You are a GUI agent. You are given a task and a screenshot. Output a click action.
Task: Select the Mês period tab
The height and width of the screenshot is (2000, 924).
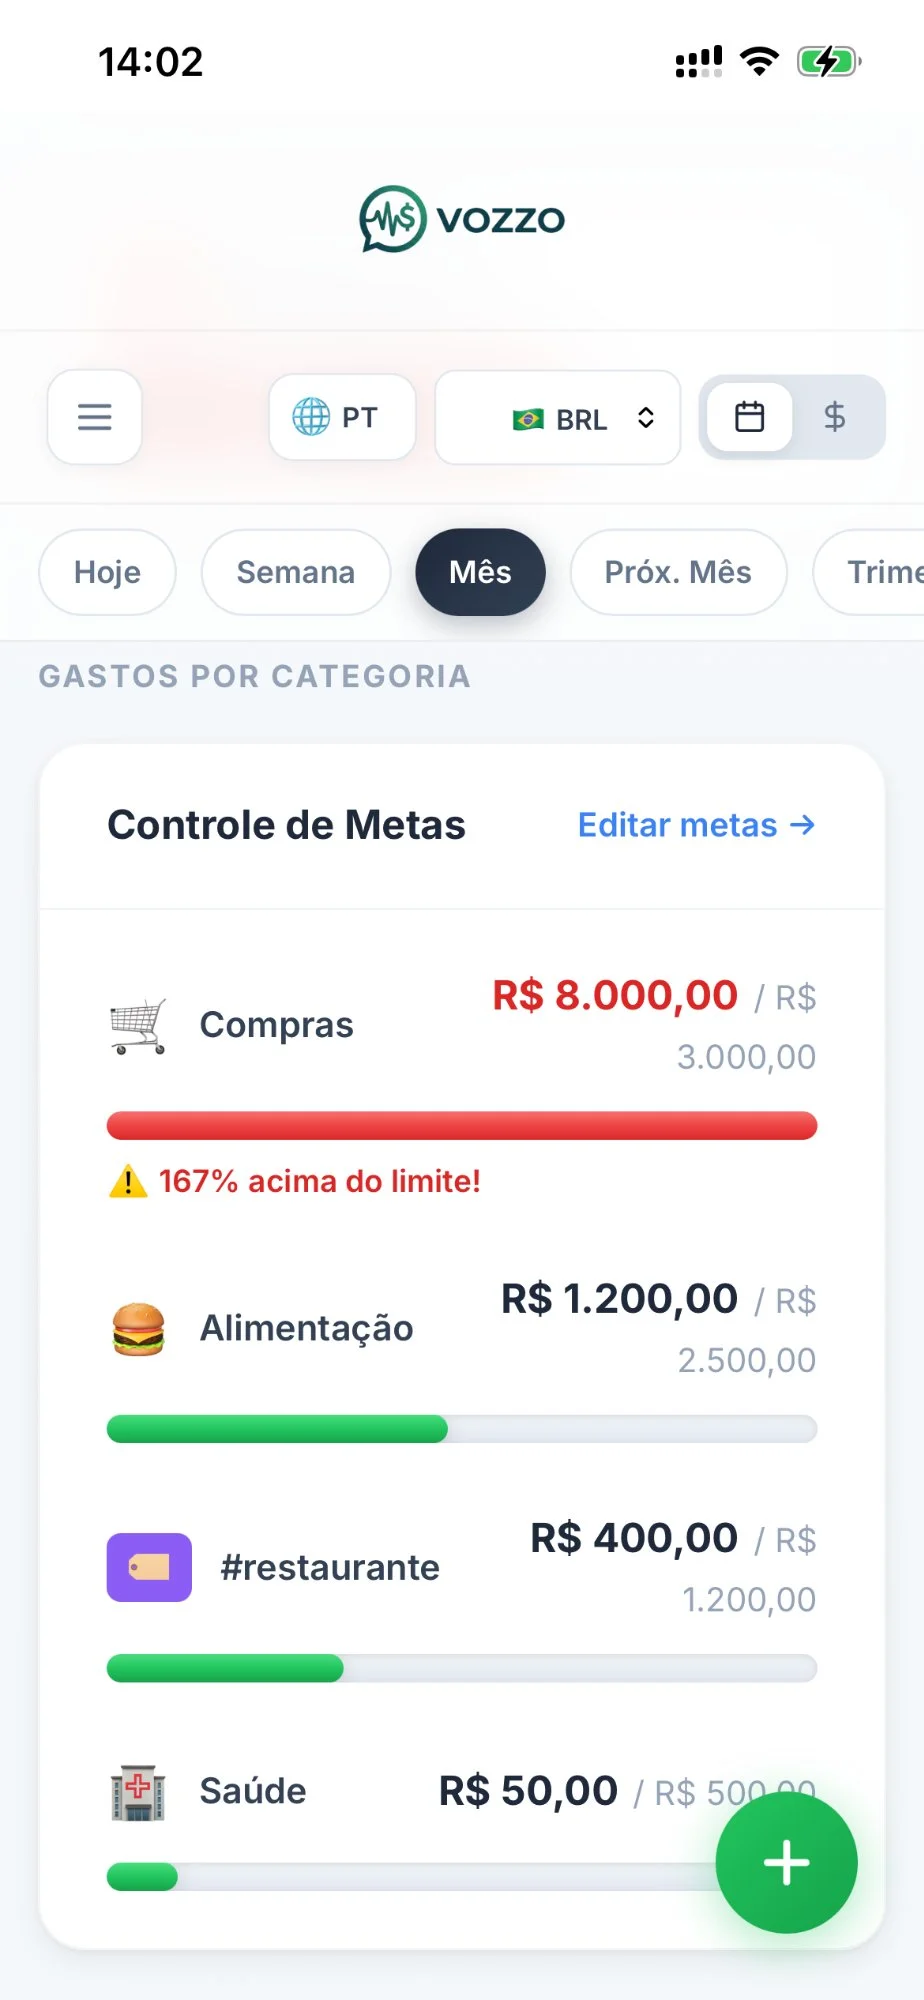click(480, 572)
